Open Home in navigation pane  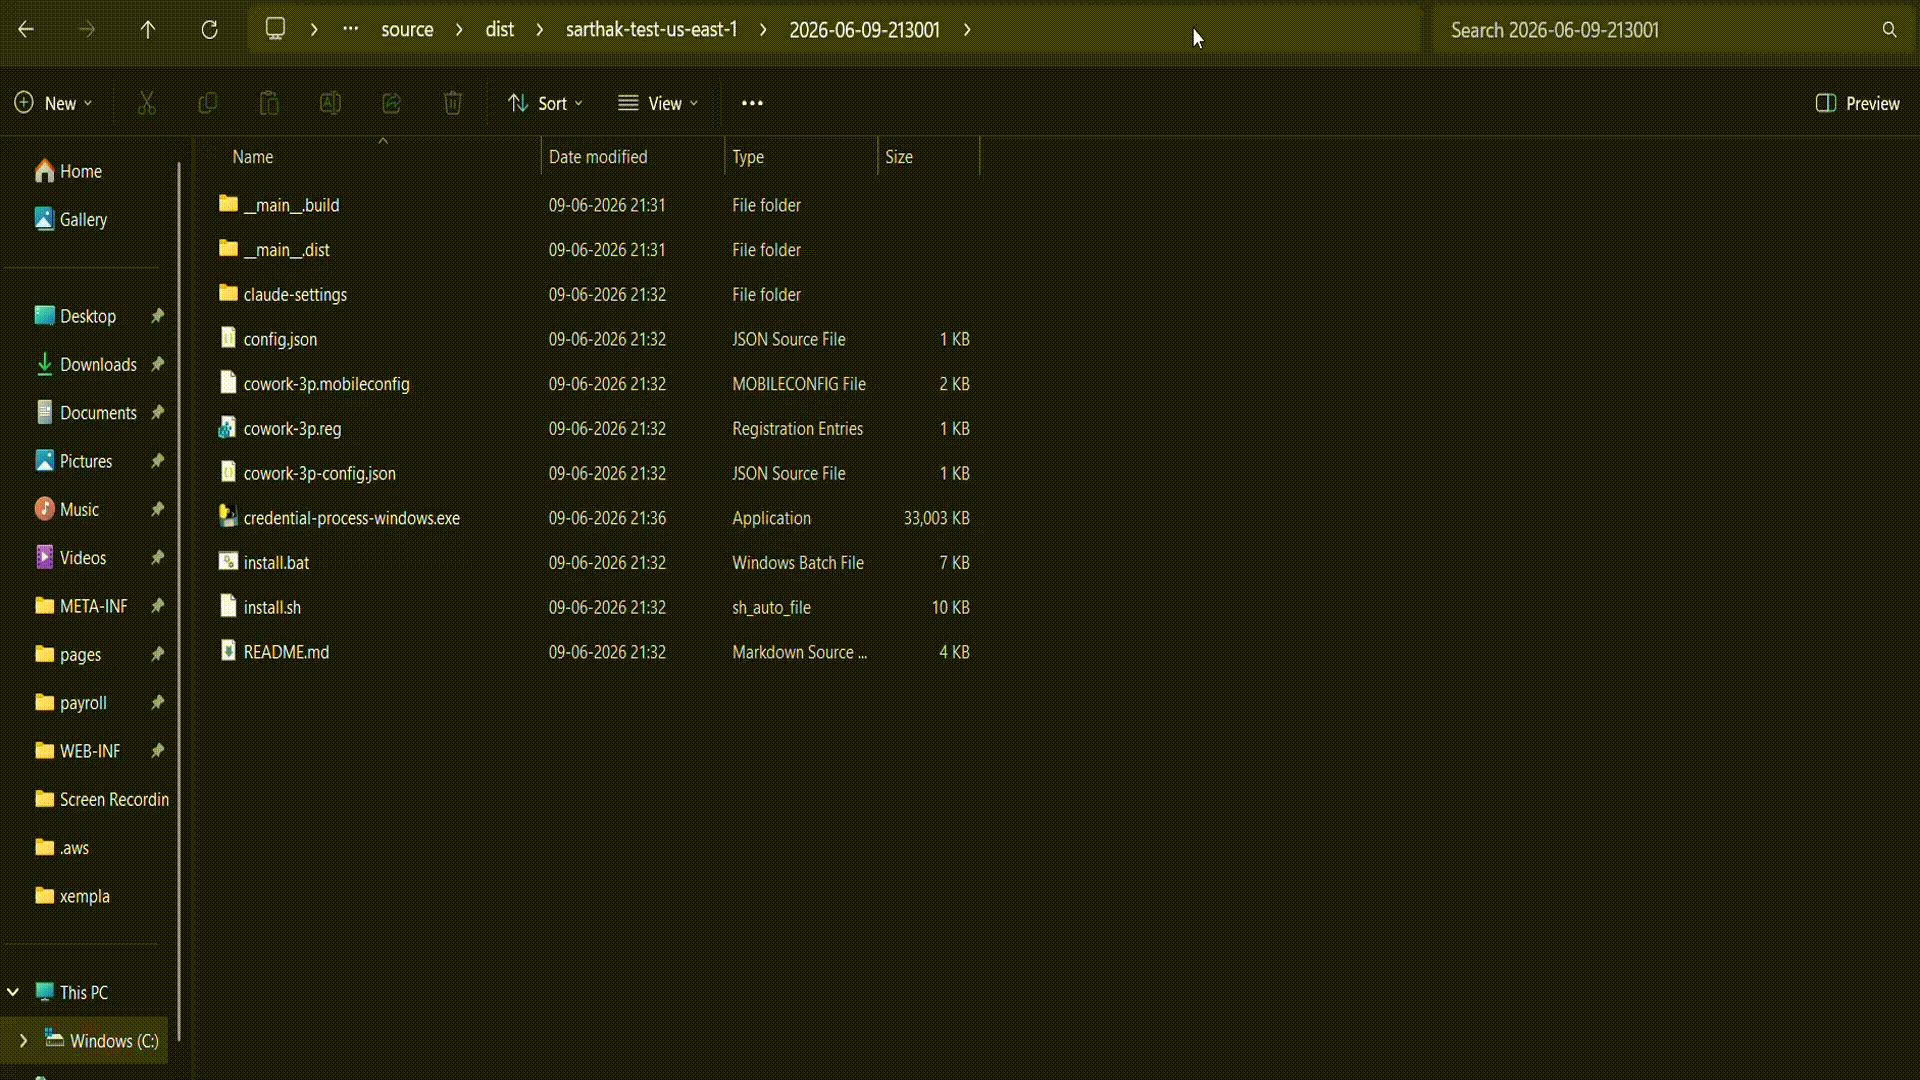click(x=80, y=171)
